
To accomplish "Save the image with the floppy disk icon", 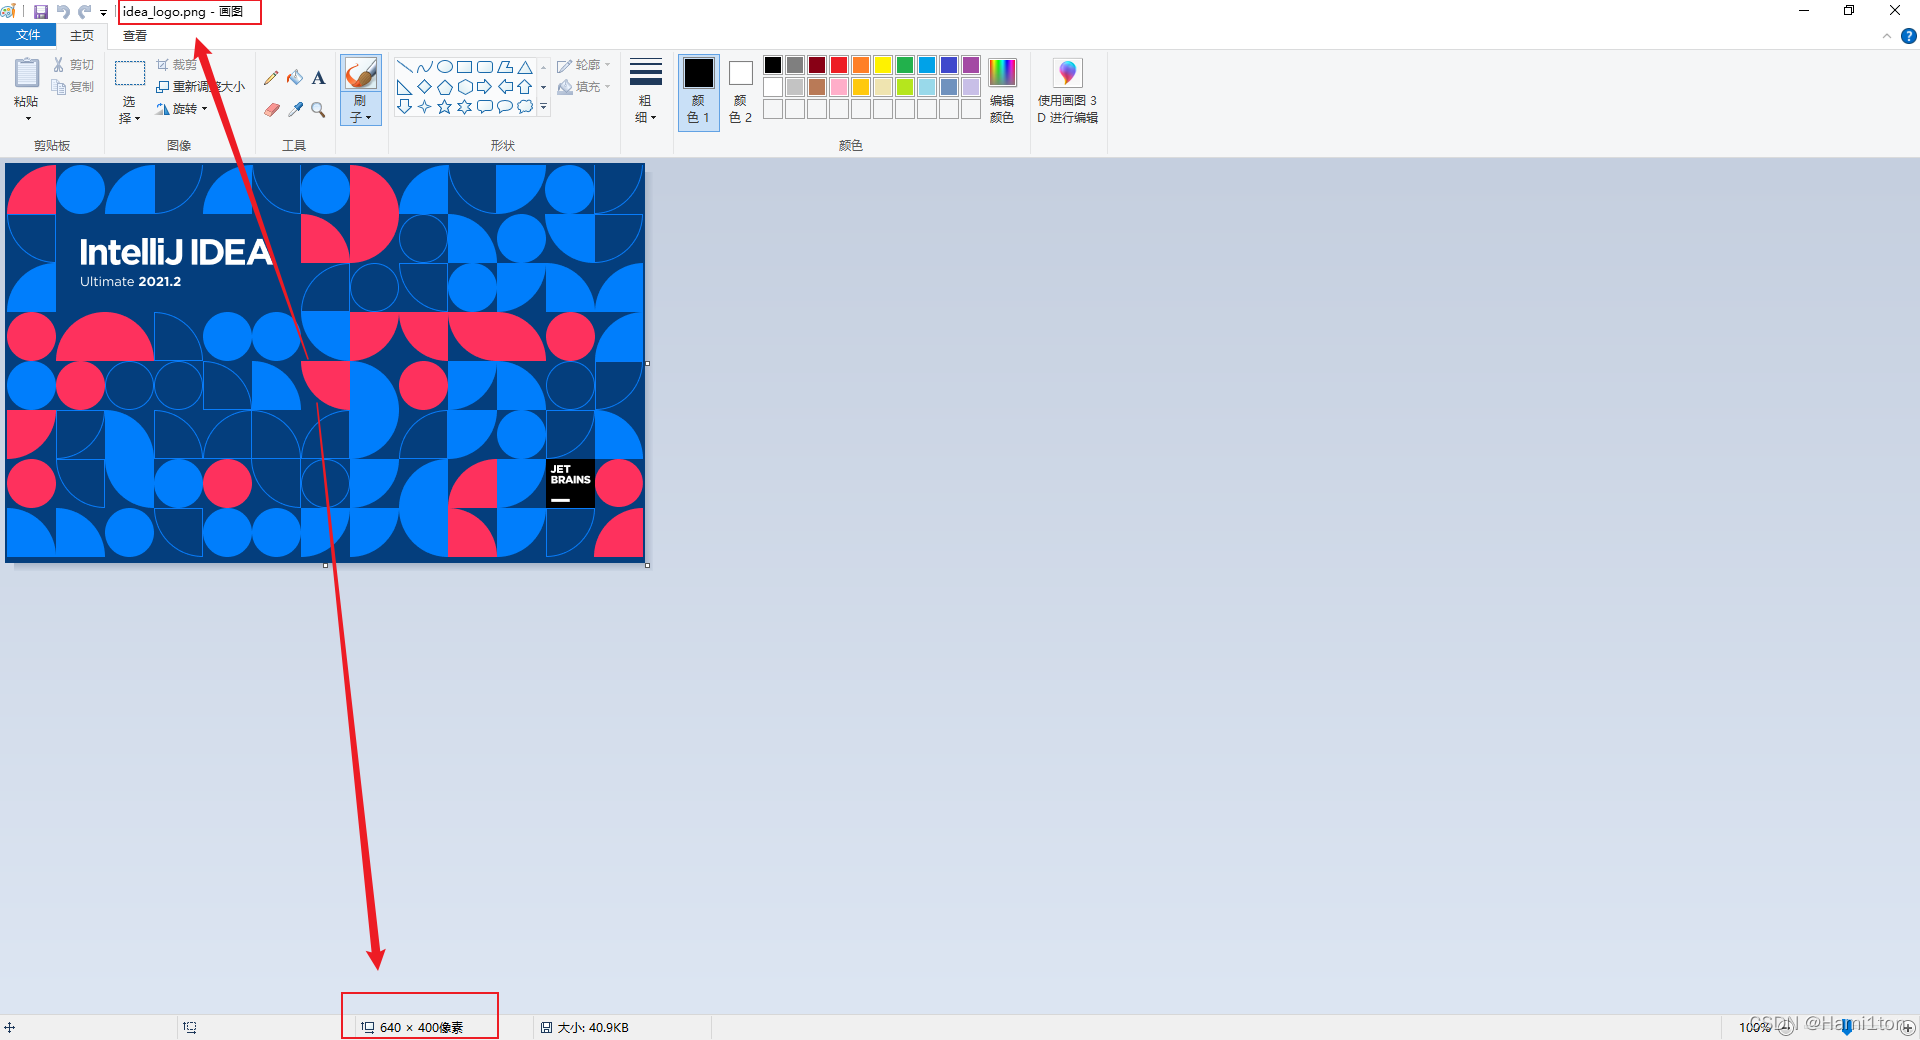I will click(x=41, y=12).
